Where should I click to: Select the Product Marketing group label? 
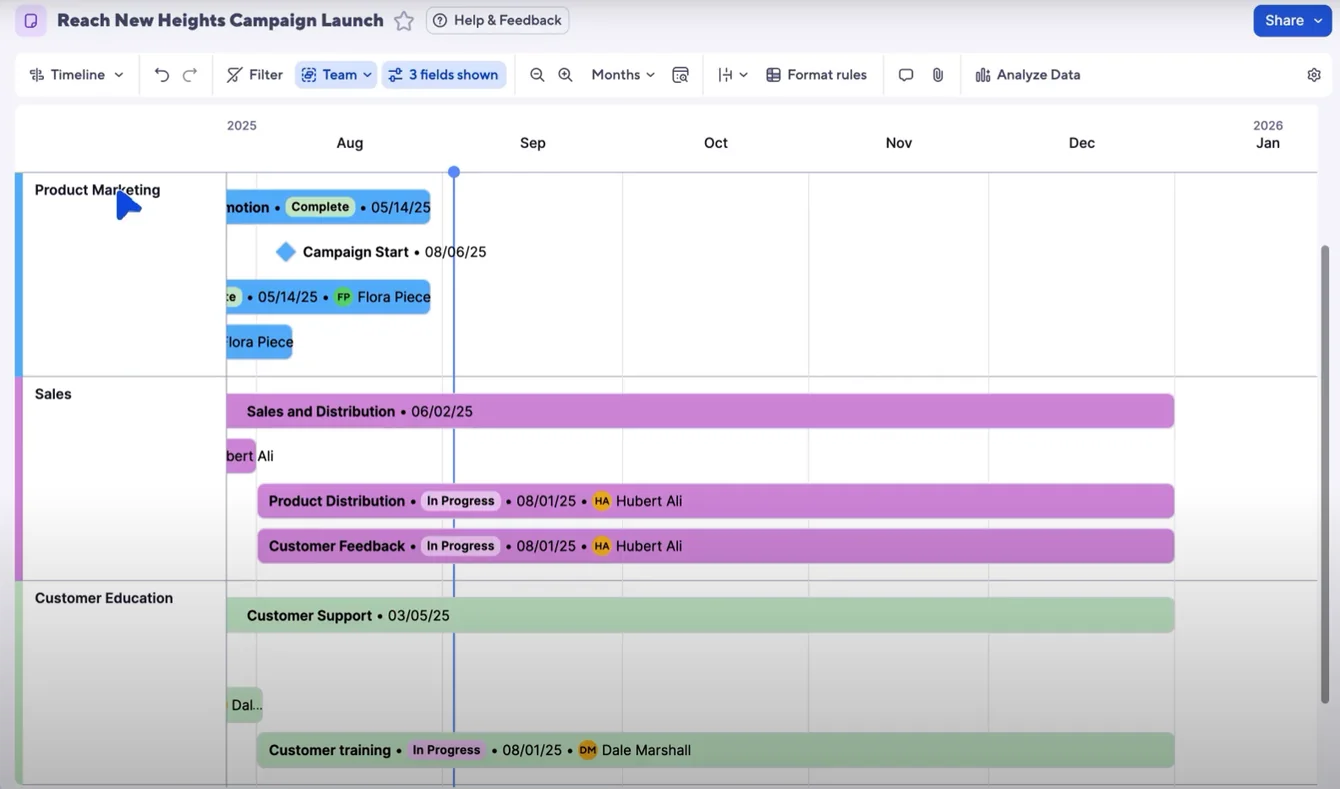[x=97, y=190]
